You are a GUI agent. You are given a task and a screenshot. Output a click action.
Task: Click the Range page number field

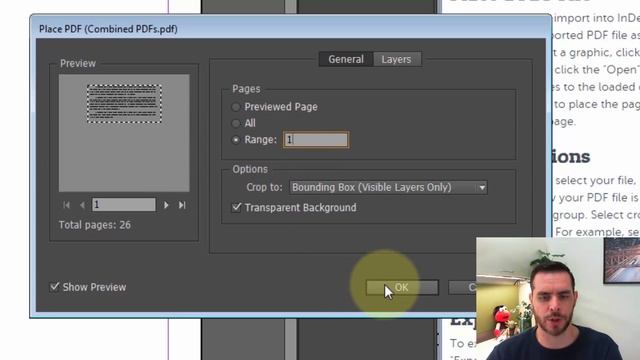pos(316,140)
